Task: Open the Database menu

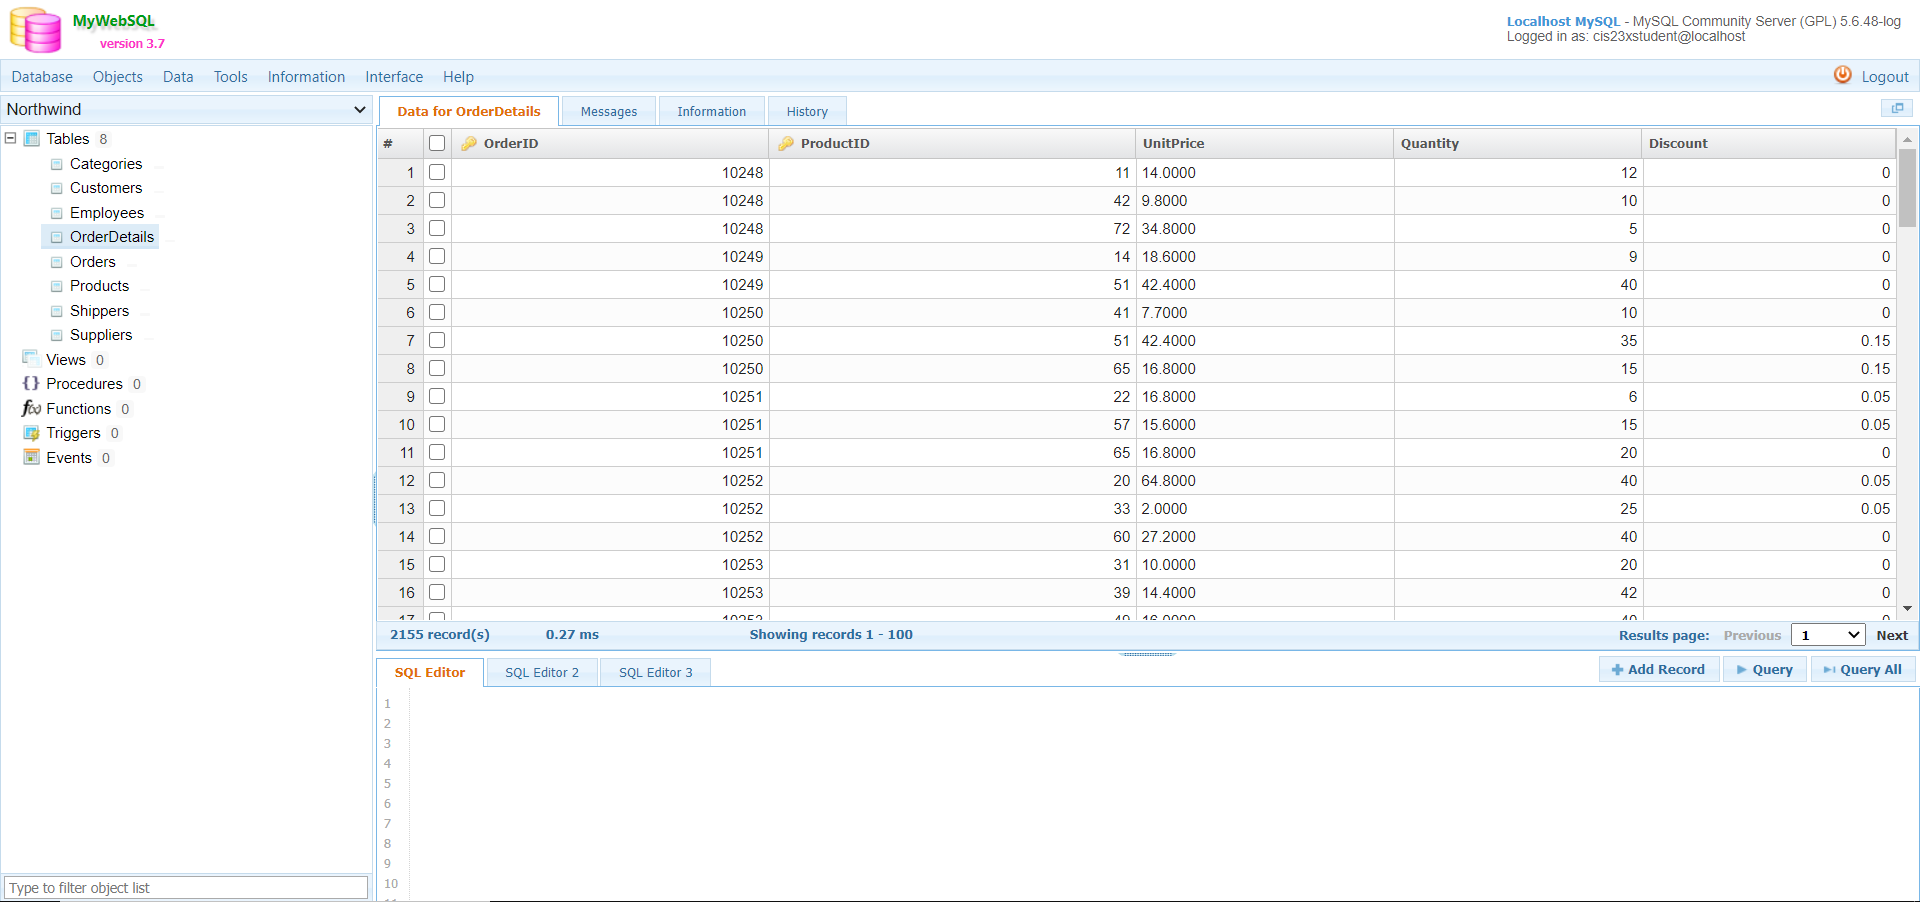Action: click(42, 77)
